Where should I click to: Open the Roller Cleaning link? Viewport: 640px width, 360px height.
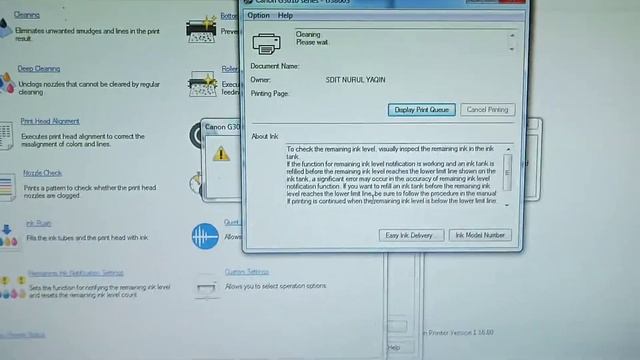coord(230,69)
